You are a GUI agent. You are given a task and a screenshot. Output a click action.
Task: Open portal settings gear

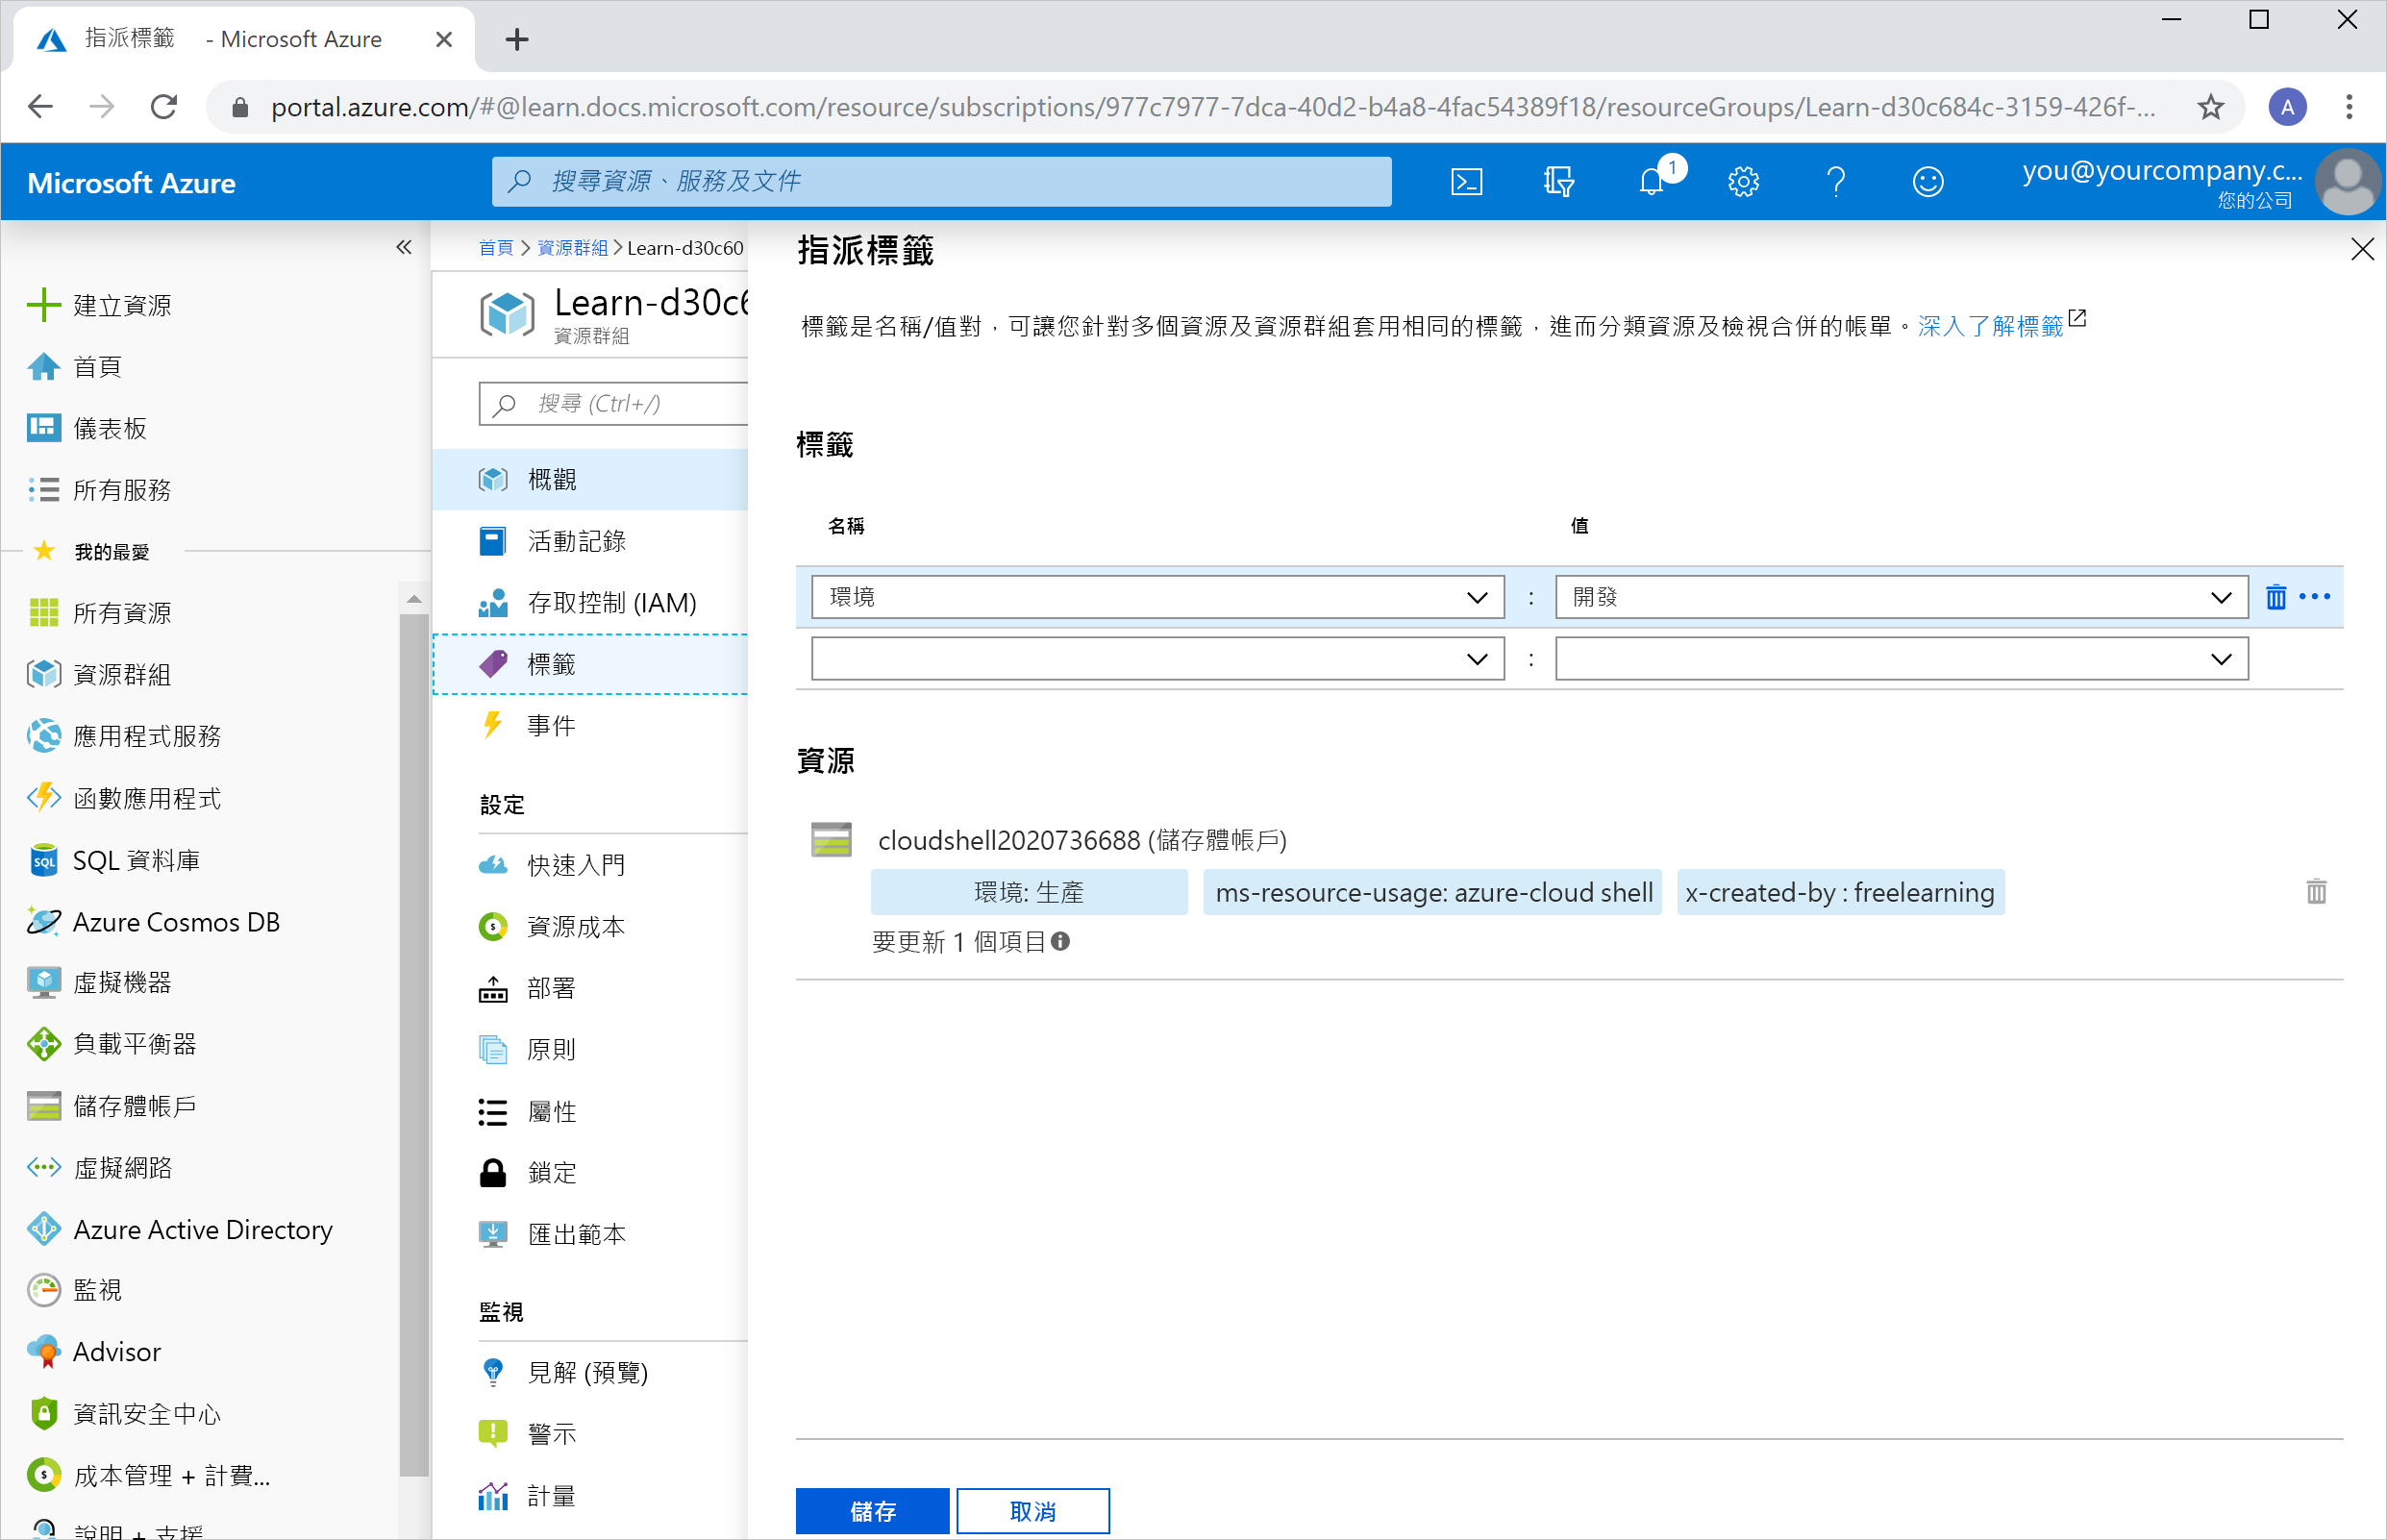1743,181
